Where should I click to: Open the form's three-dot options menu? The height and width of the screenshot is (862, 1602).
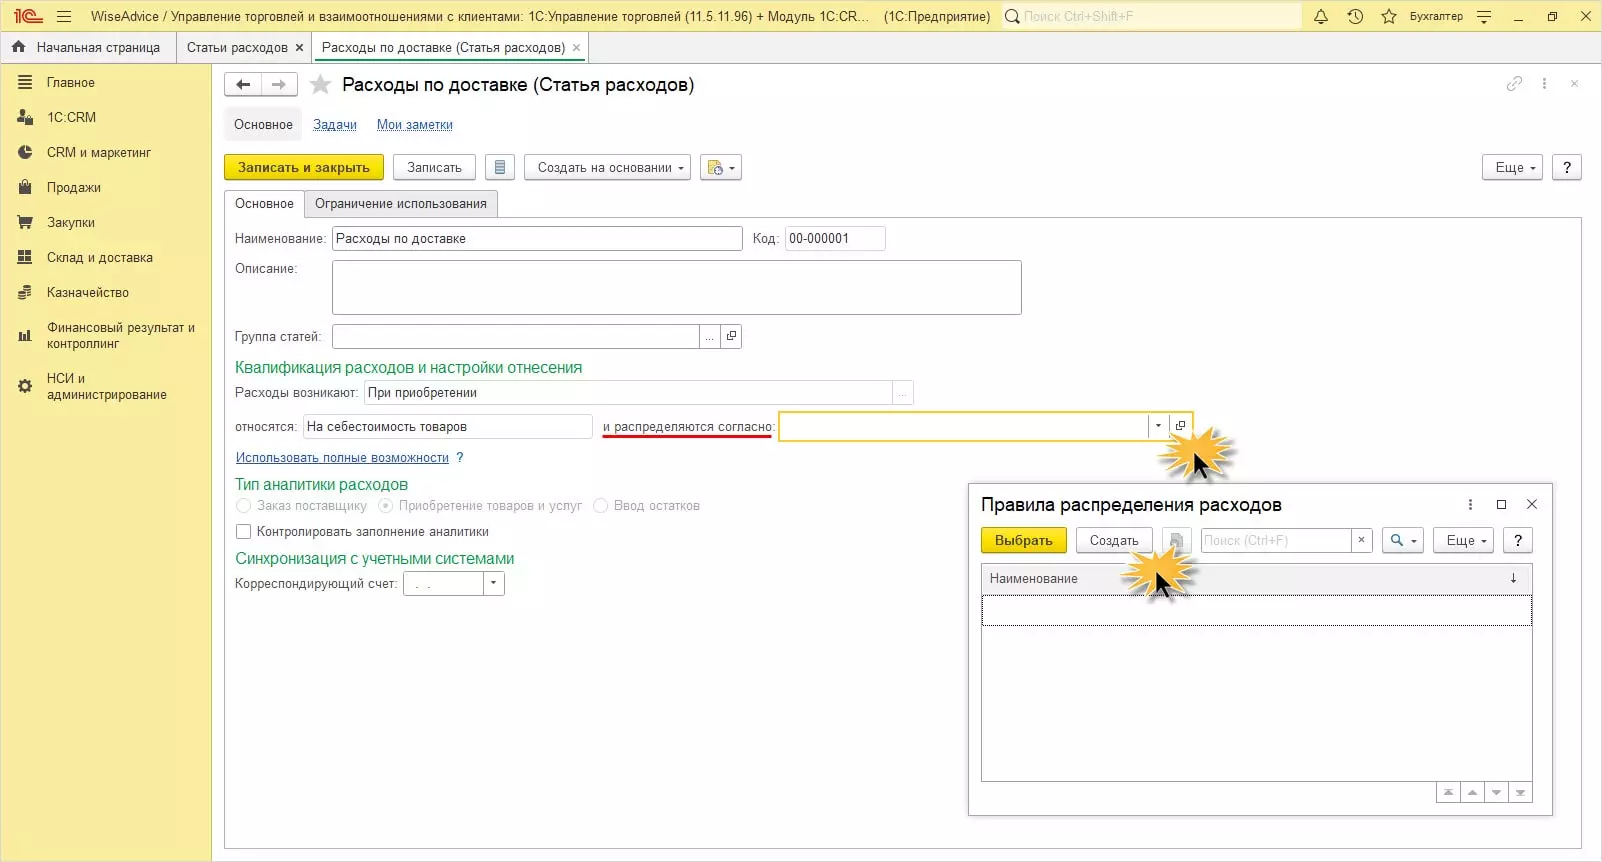pyautogui.click(x=1545, y=84)
